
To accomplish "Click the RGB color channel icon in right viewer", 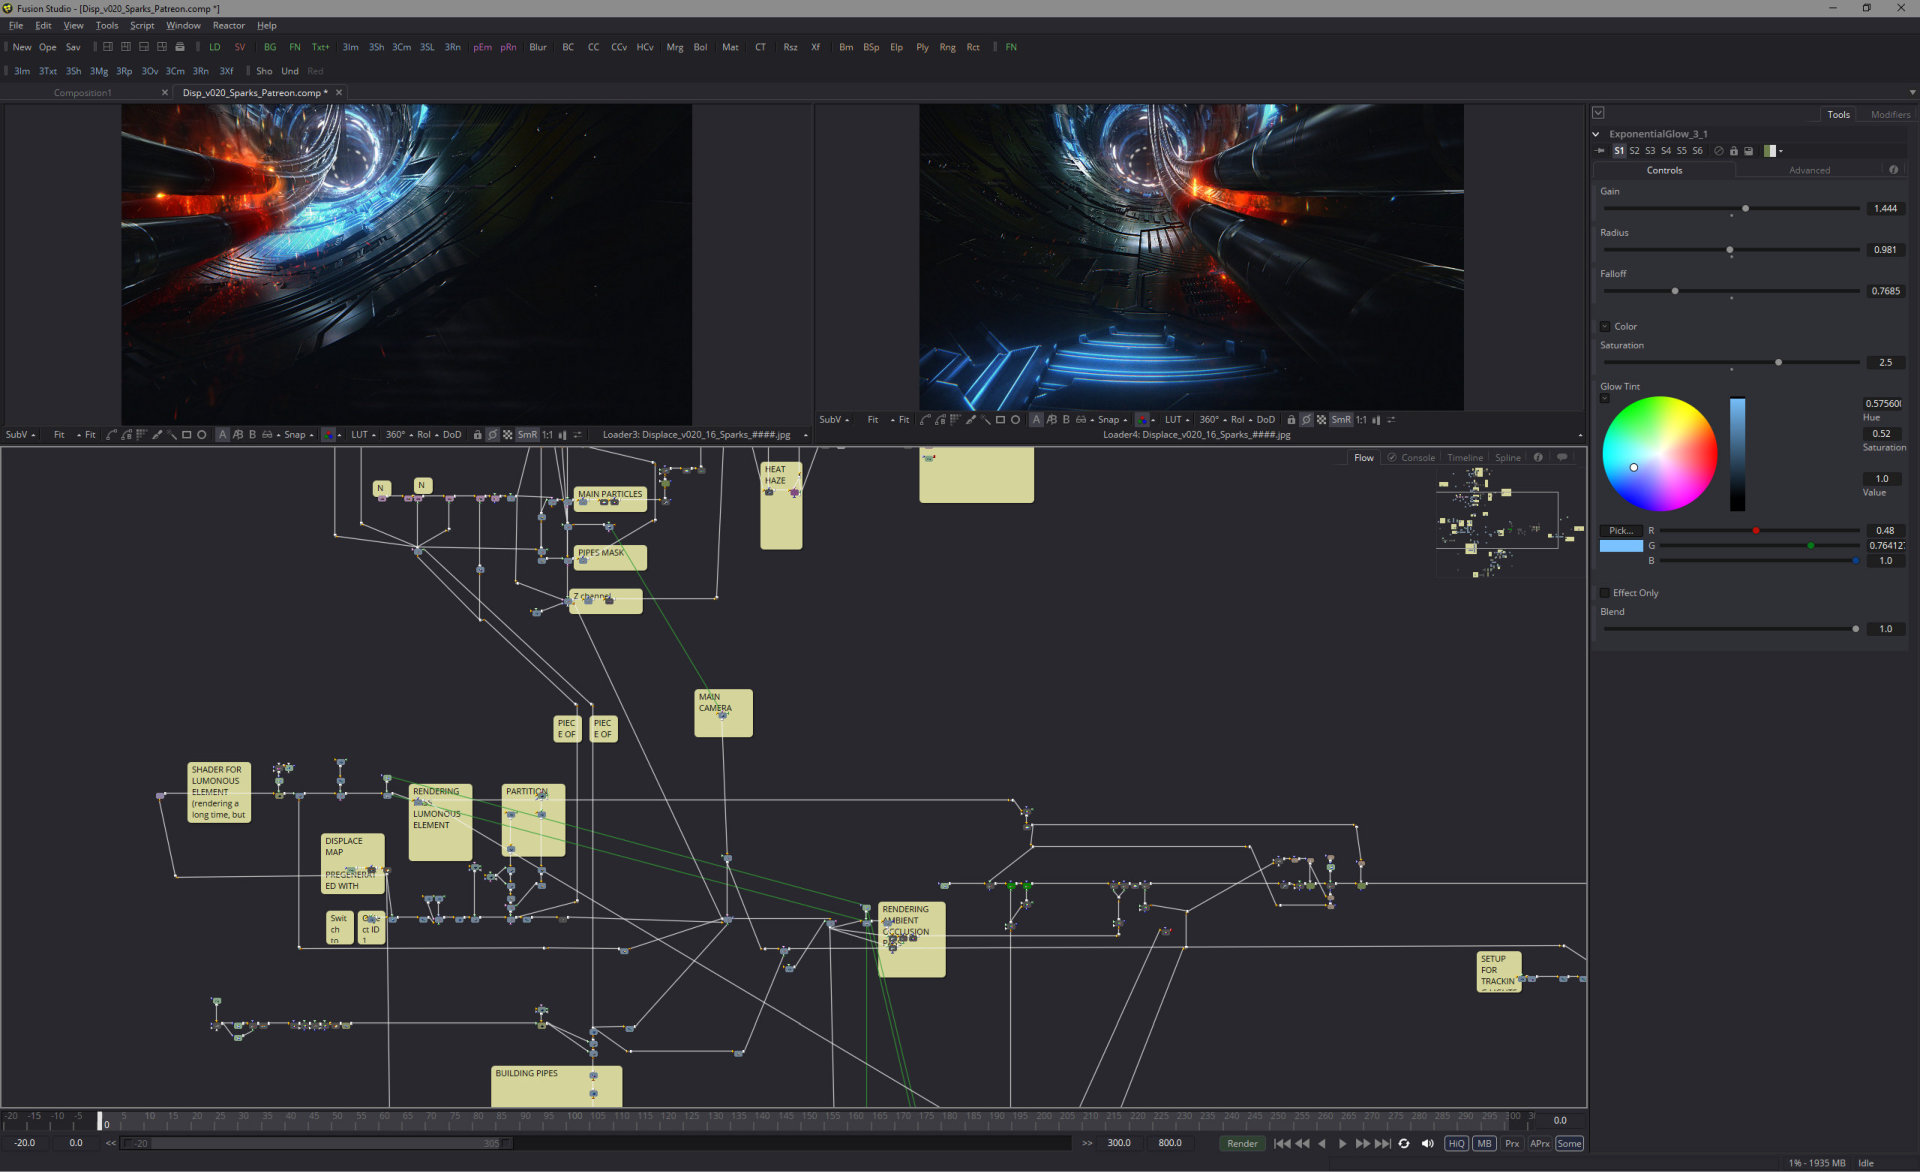I will click(x=1142, y=420).
